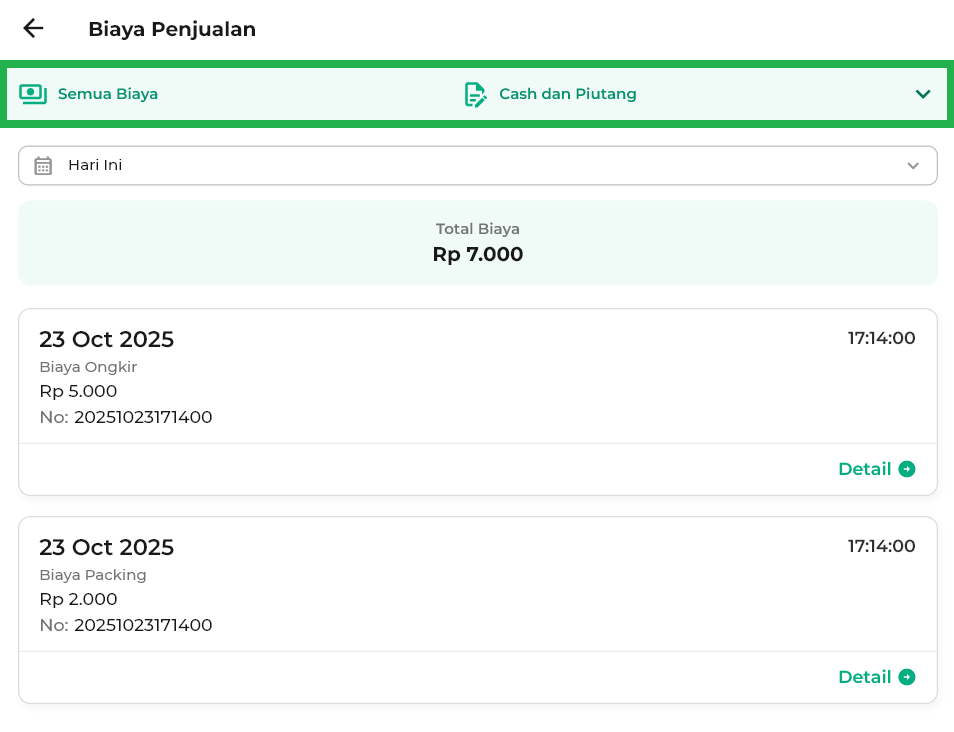Expand the filter bar chevron
Screen dimensions: 954x732
[x=922, y=94]
